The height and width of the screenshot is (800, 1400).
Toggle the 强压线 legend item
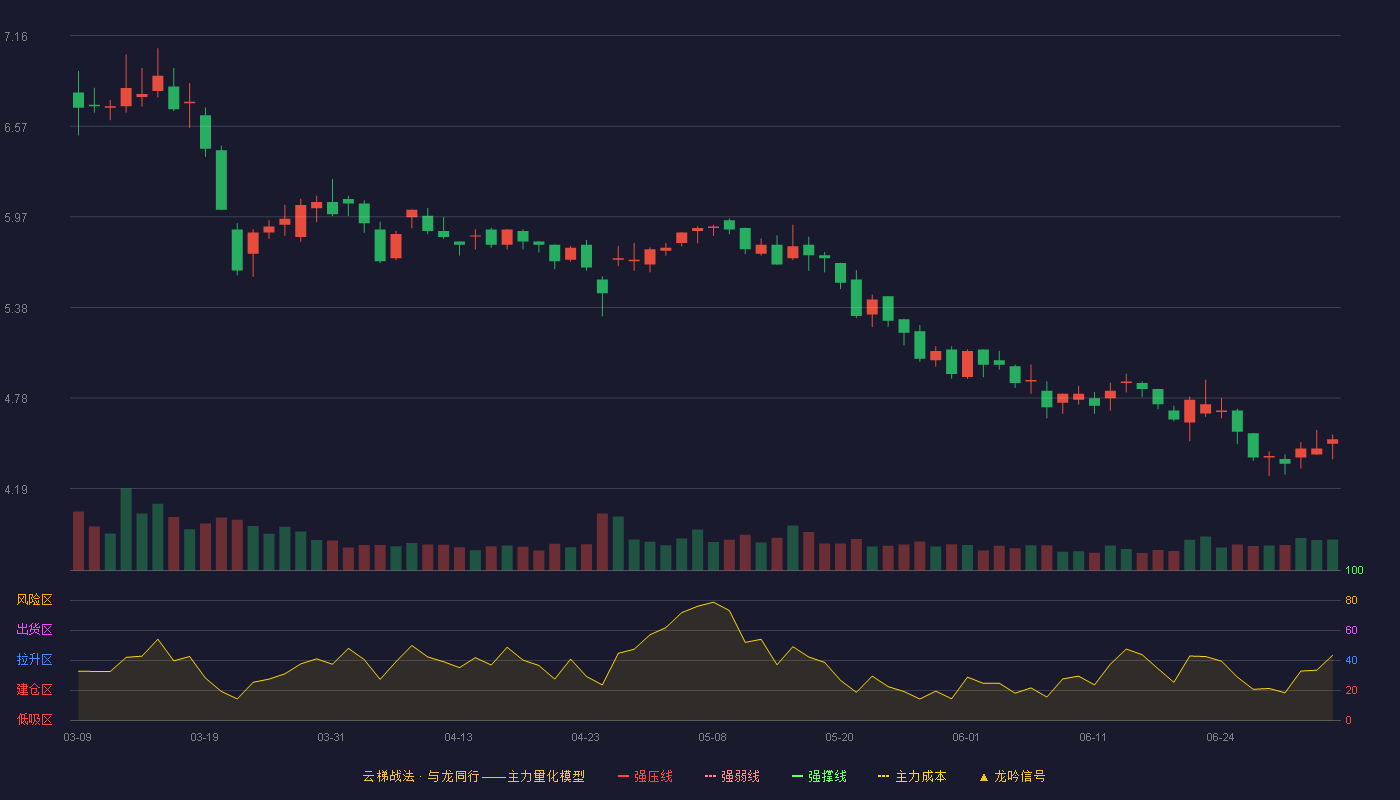coord(645,776)
